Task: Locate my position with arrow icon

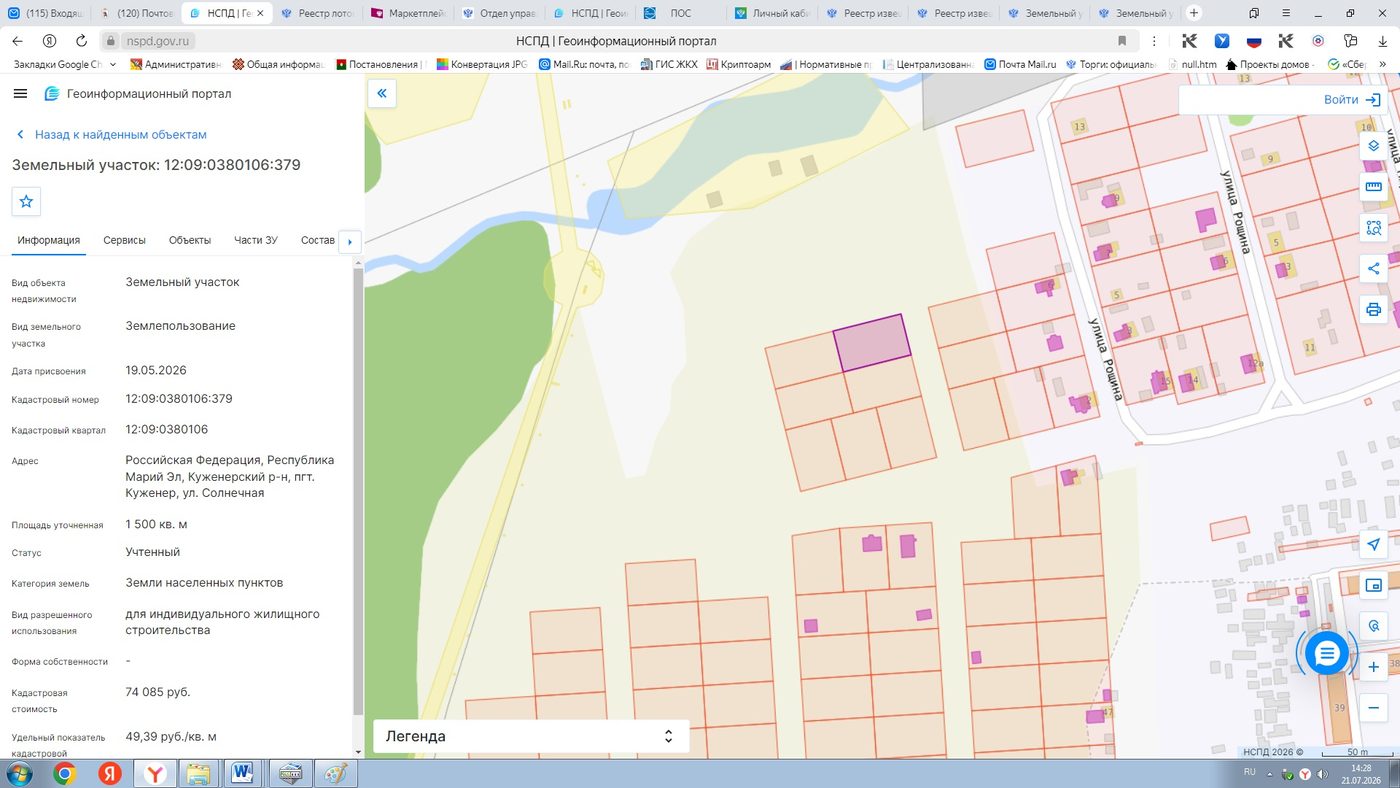Action: tap(1374, 544)
